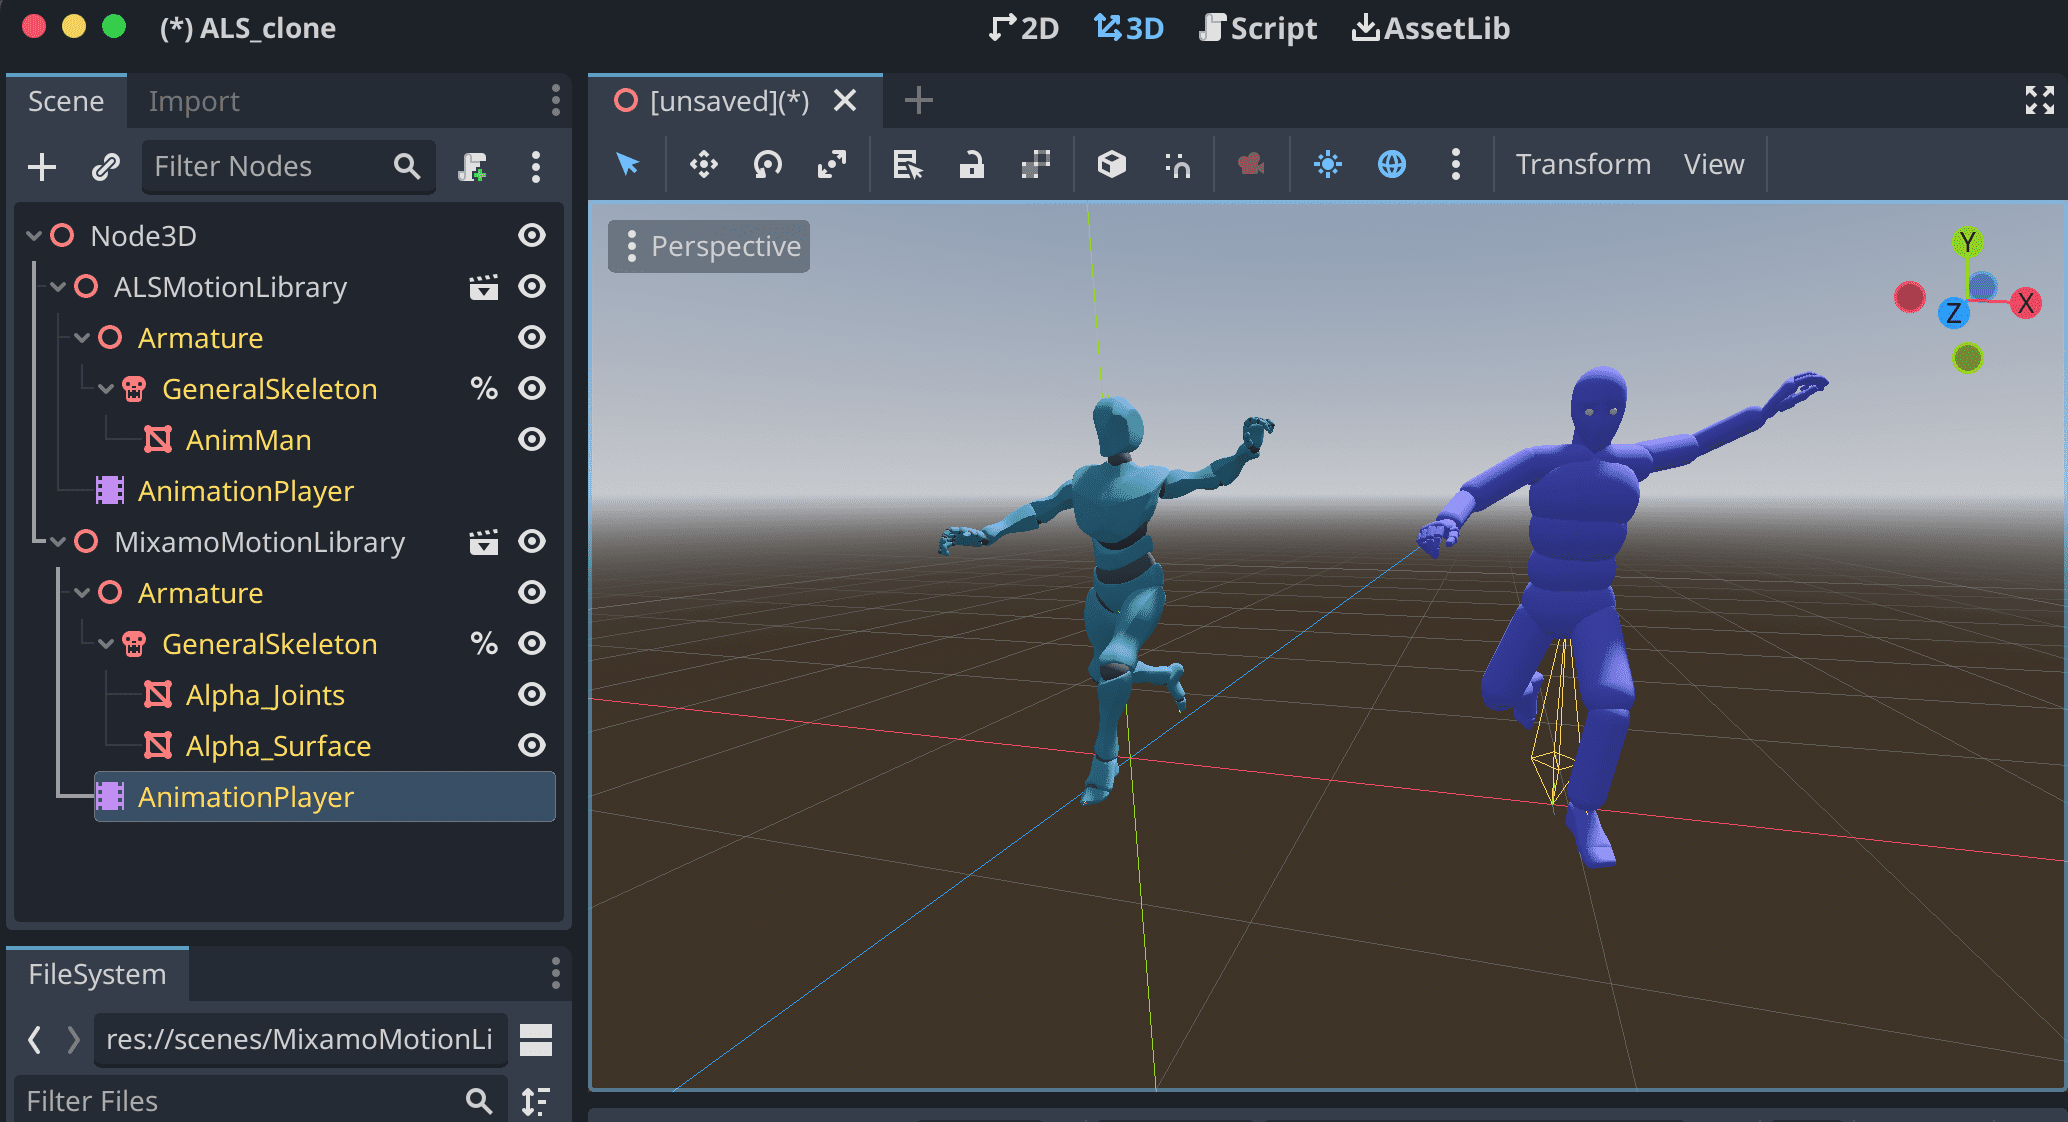Viewport: 2068px width, 1122px height.
Task: Open the AssetLib workspace
Action: tap(1430, 28)
